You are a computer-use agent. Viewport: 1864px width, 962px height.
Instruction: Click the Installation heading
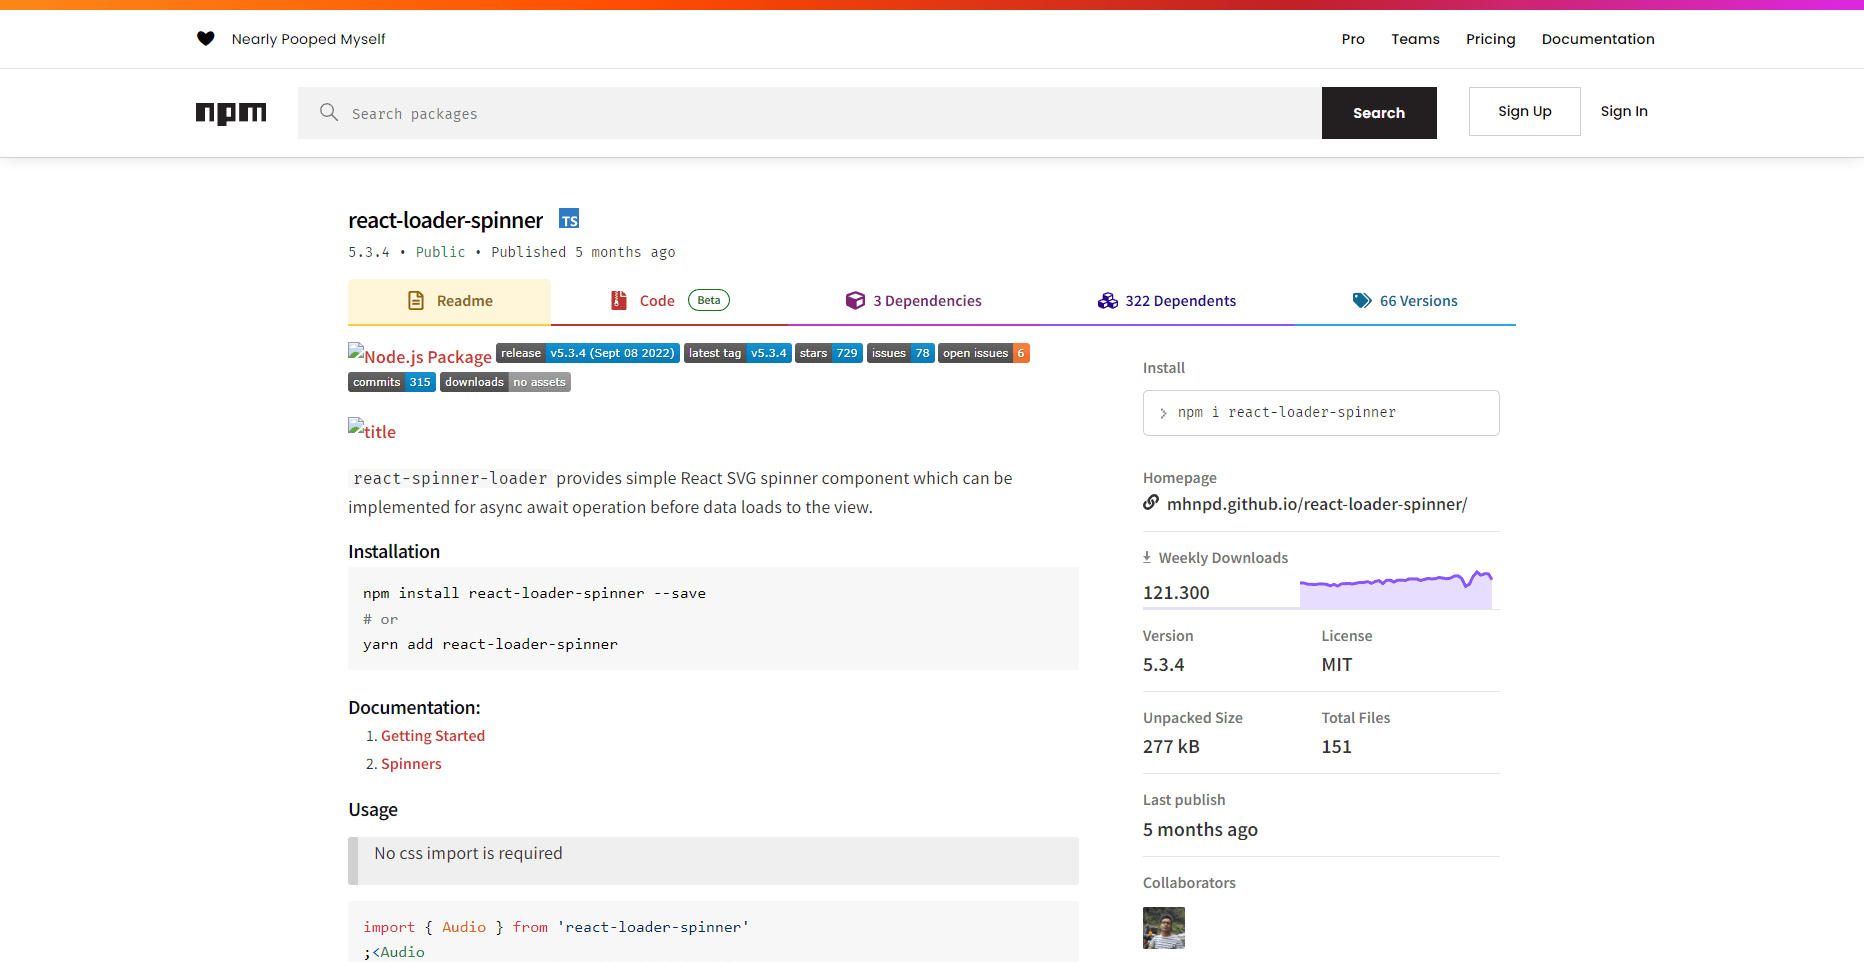pyautogui.click(x=394, y=552)
